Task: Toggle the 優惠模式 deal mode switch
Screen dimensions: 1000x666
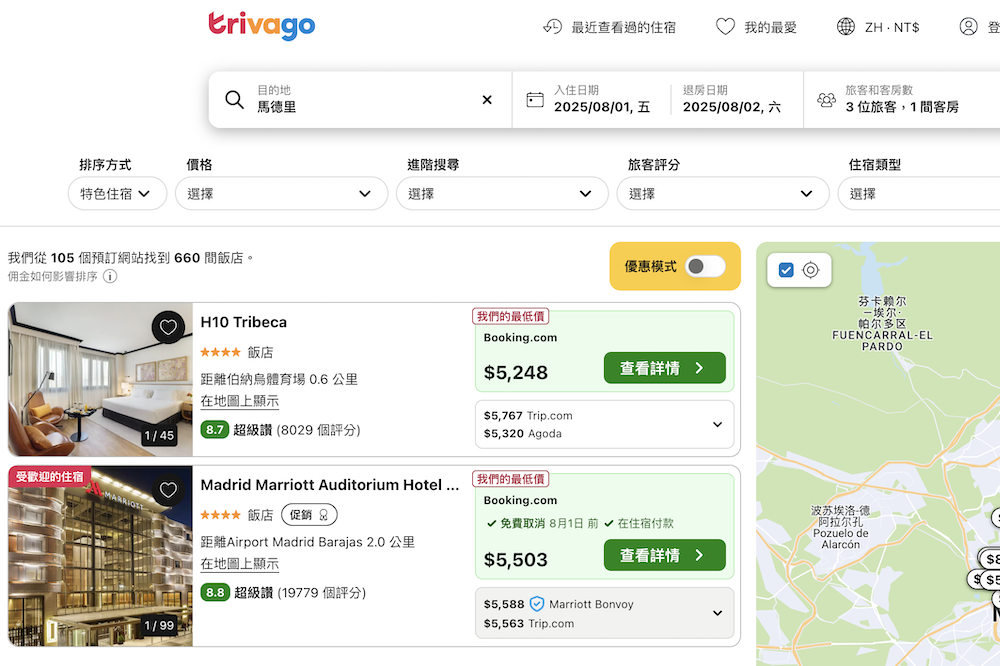Action: tap(705, 266)
